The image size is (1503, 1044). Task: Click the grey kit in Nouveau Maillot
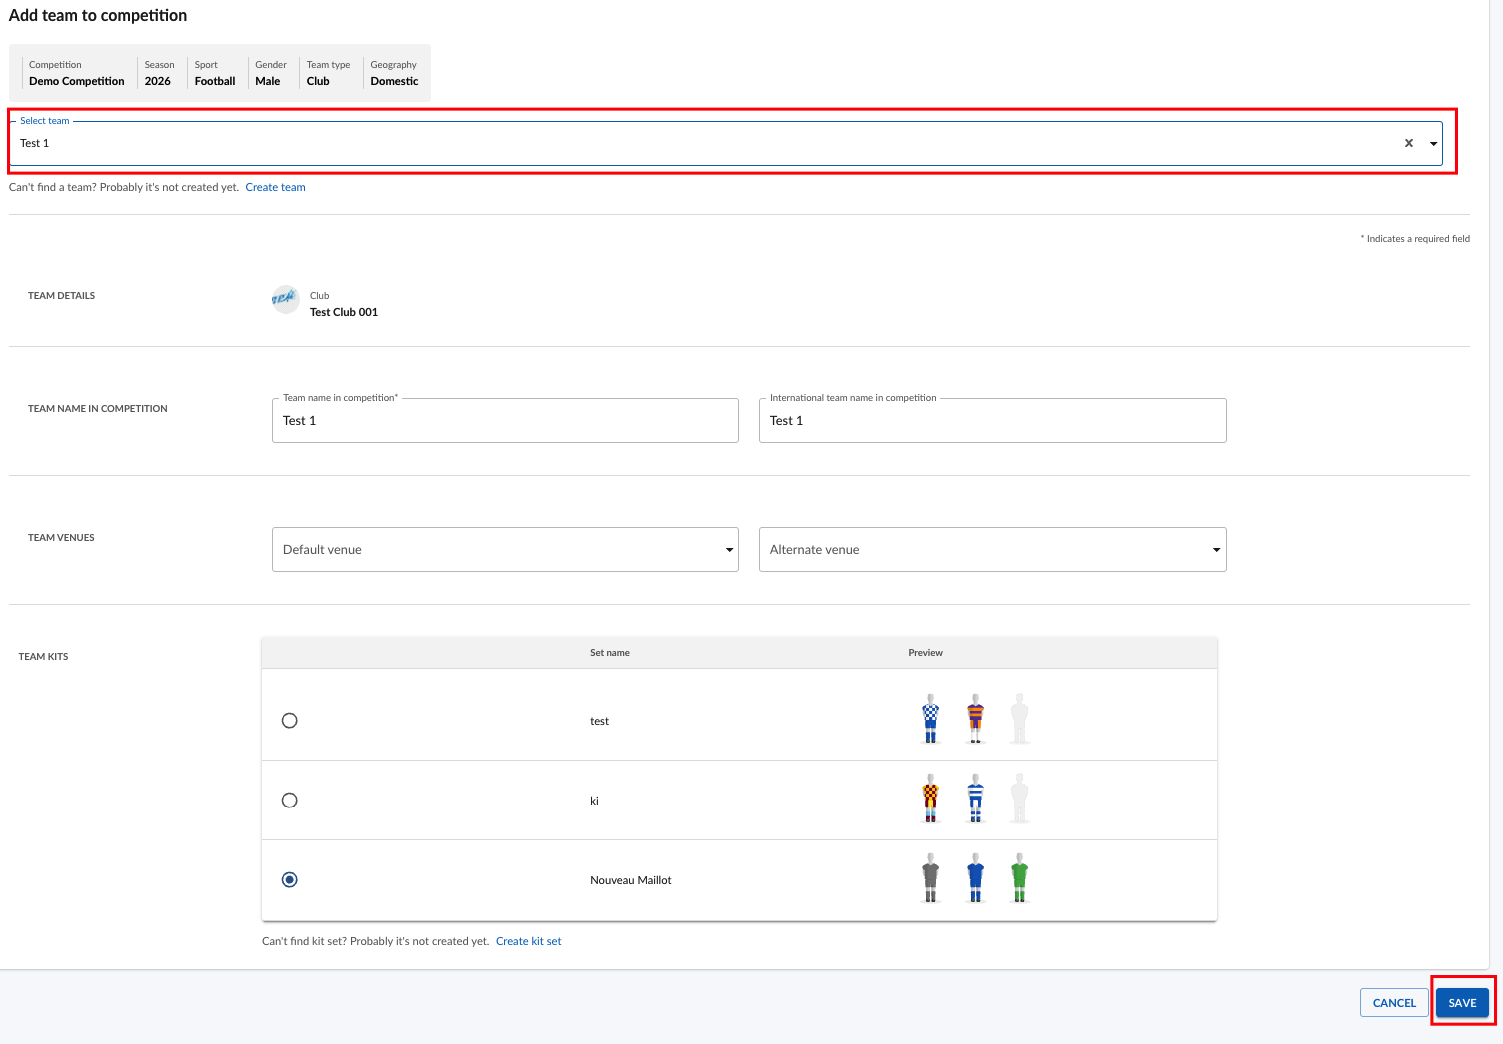(931, 878)
